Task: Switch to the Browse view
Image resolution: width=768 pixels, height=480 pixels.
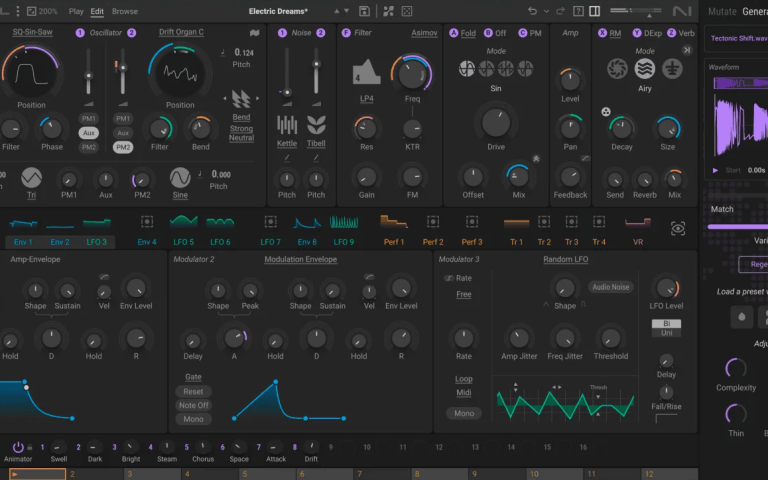Action: click(x=125, y=11)
